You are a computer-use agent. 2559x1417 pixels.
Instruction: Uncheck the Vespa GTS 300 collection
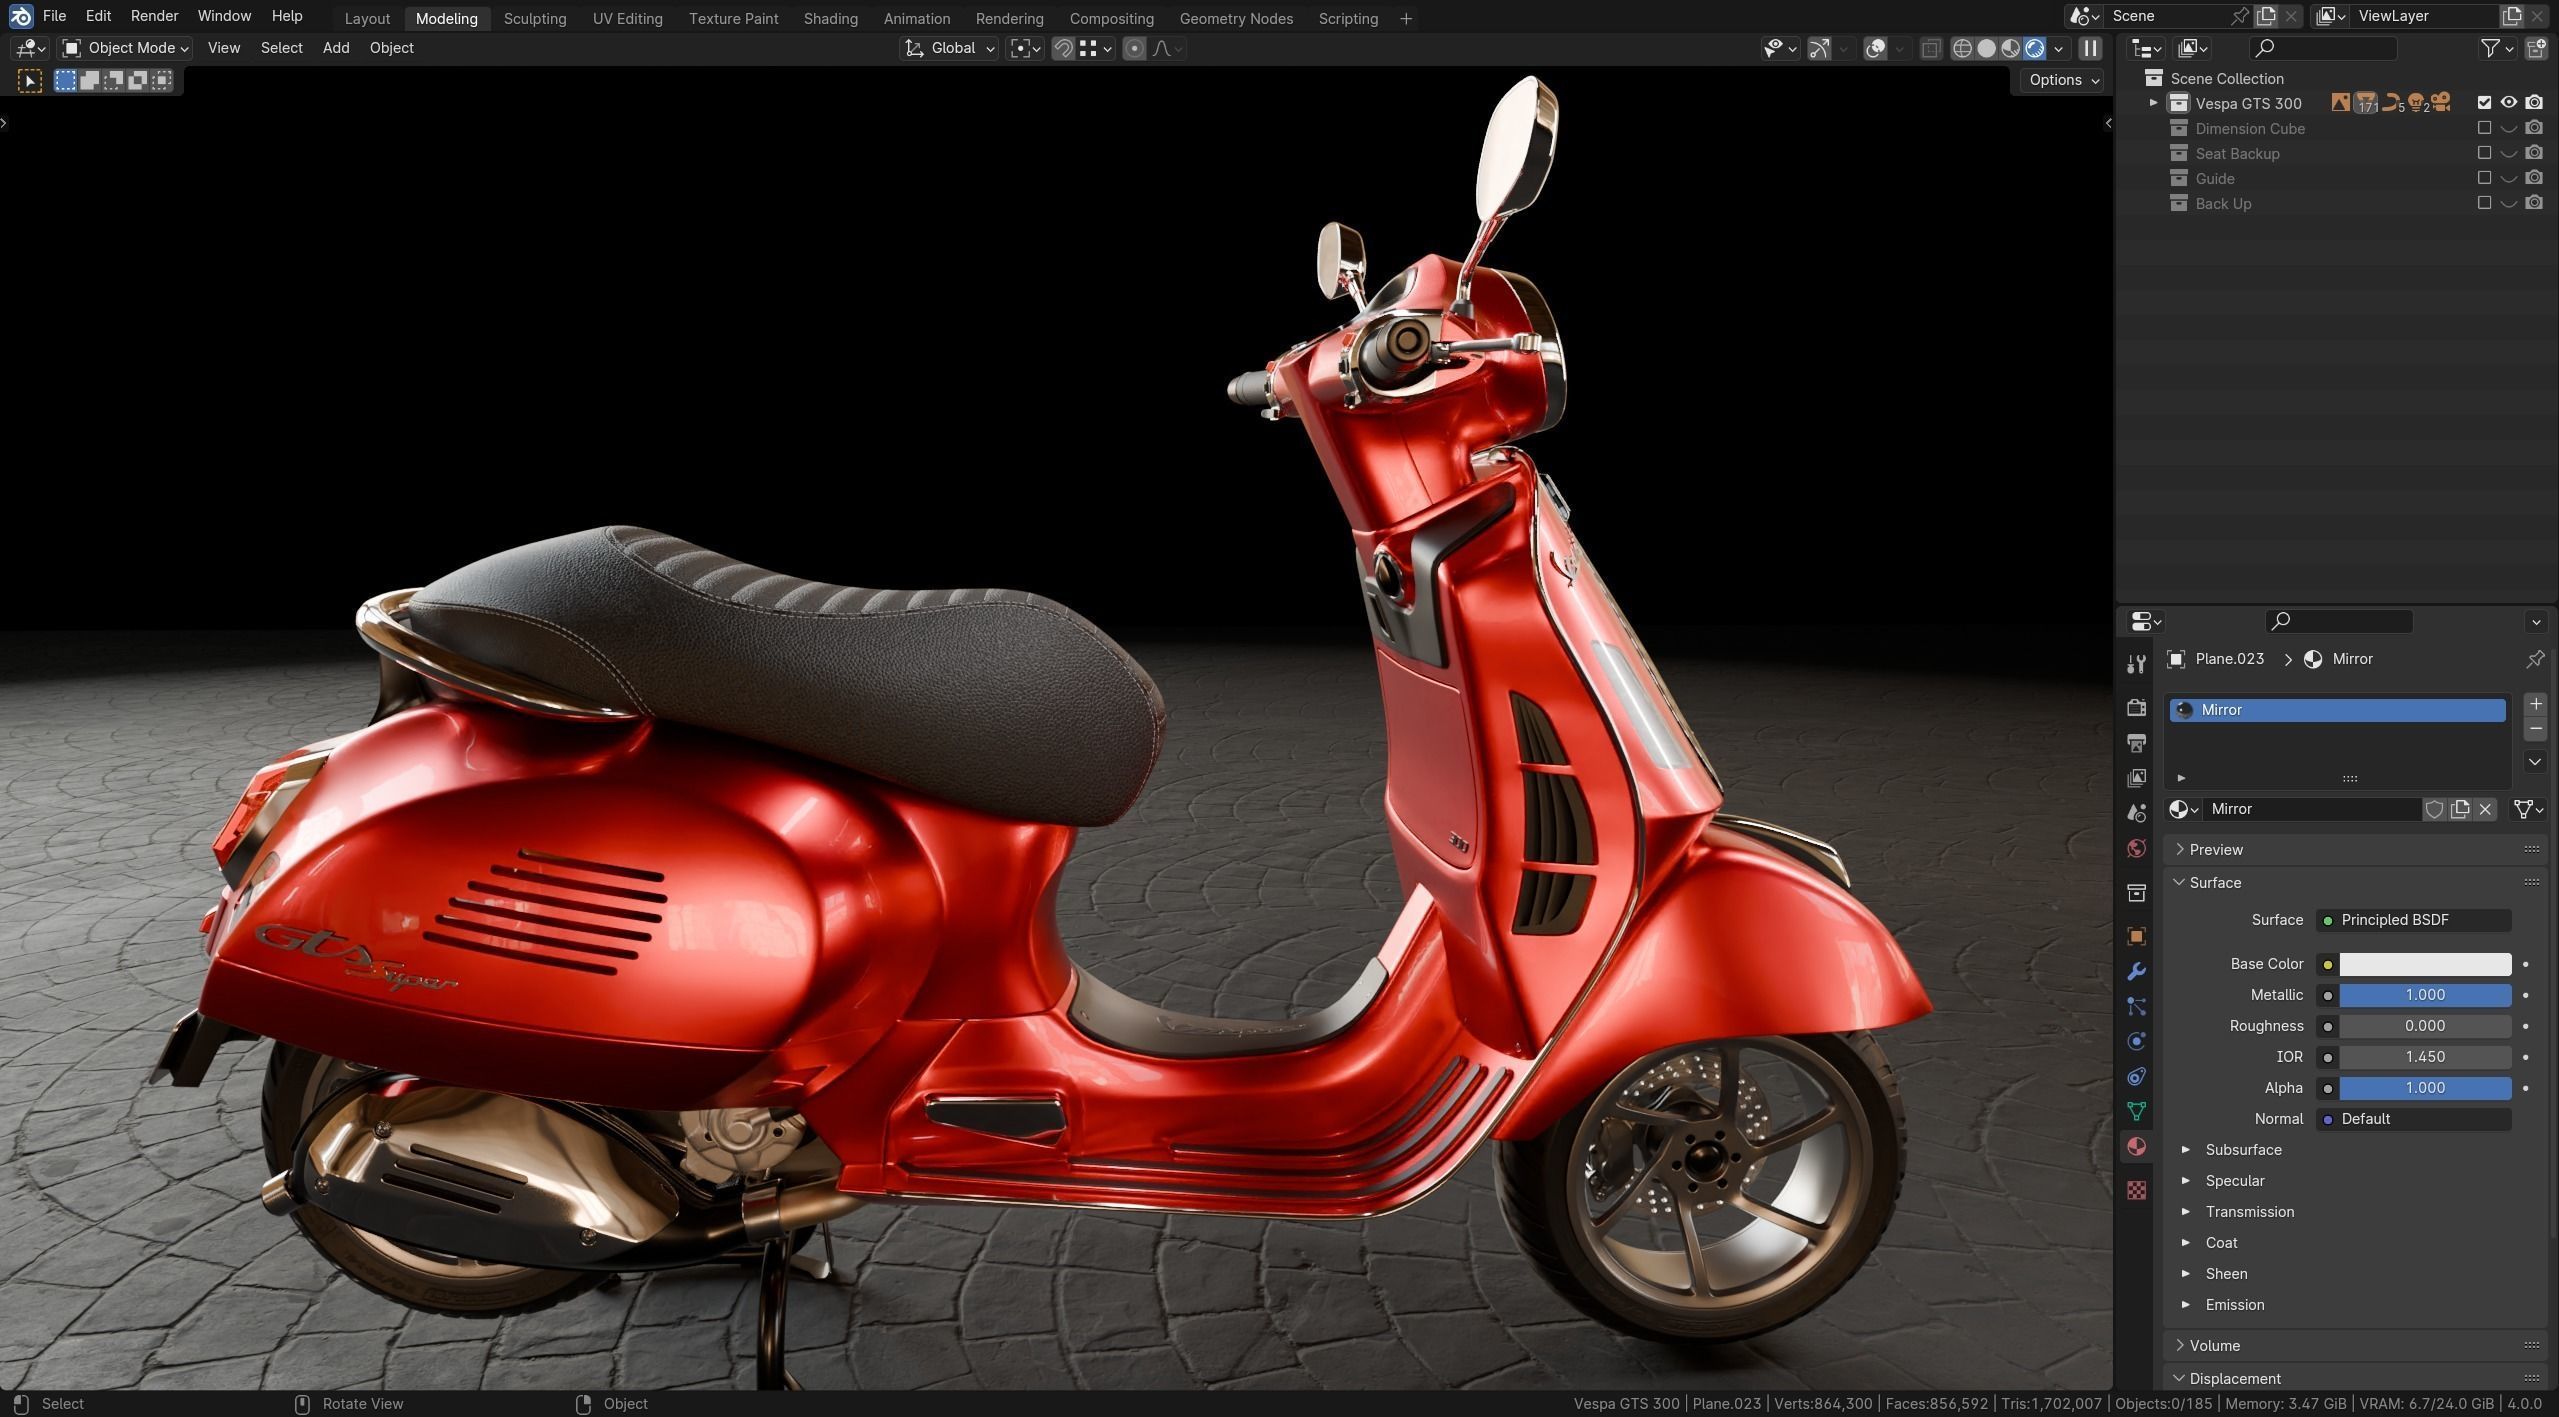(2484, 102)
